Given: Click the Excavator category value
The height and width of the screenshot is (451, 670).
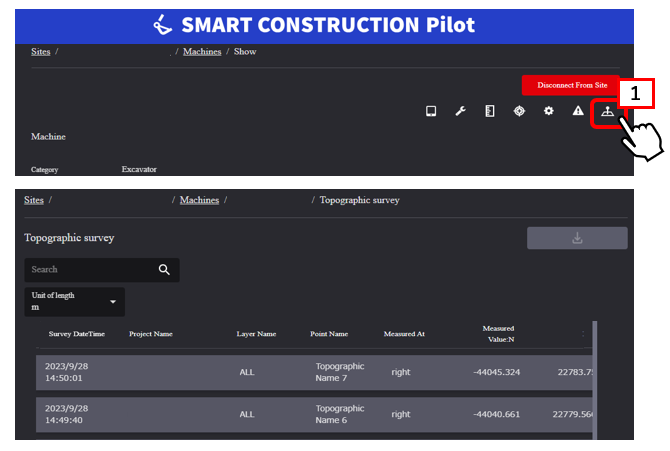Looking at the screenshot, I should tap(139, 169).
